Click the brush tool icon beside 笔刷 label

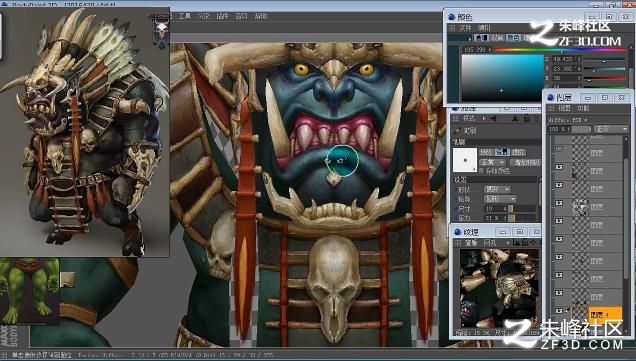pos(458,131)
